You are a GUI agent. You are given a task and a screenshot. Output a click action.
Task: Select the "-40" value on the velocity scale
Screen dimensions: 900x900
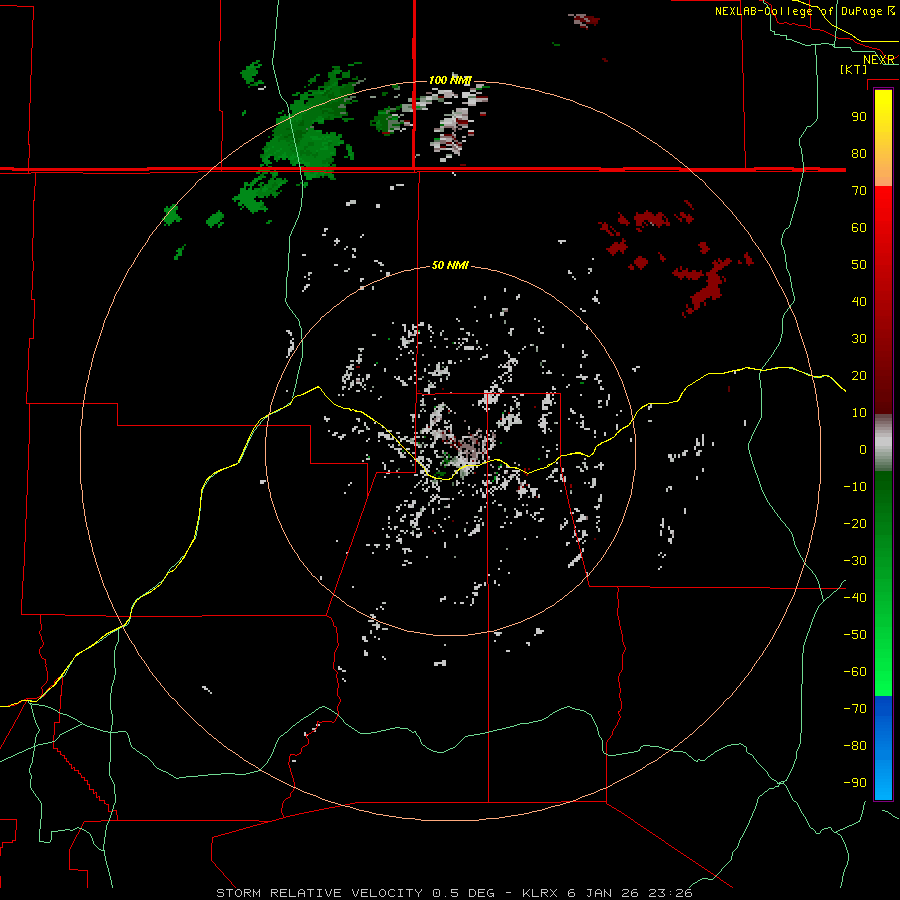point(855,598)
